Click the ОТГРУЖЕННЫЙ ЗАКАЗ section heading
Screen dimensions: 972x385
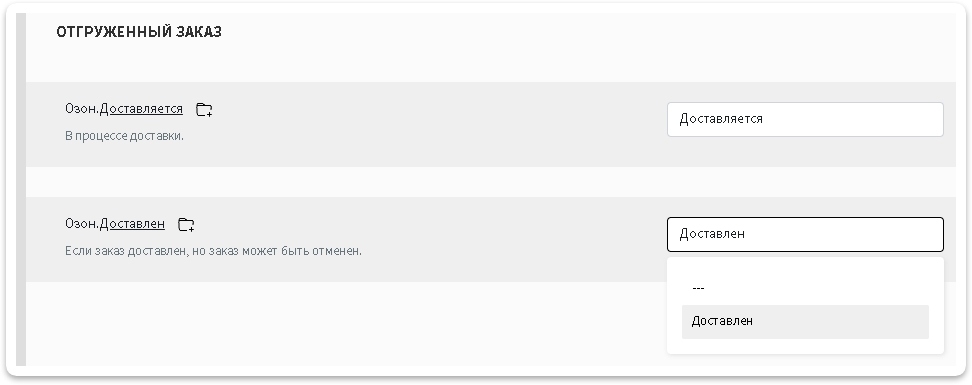click(x=139, y=32)
